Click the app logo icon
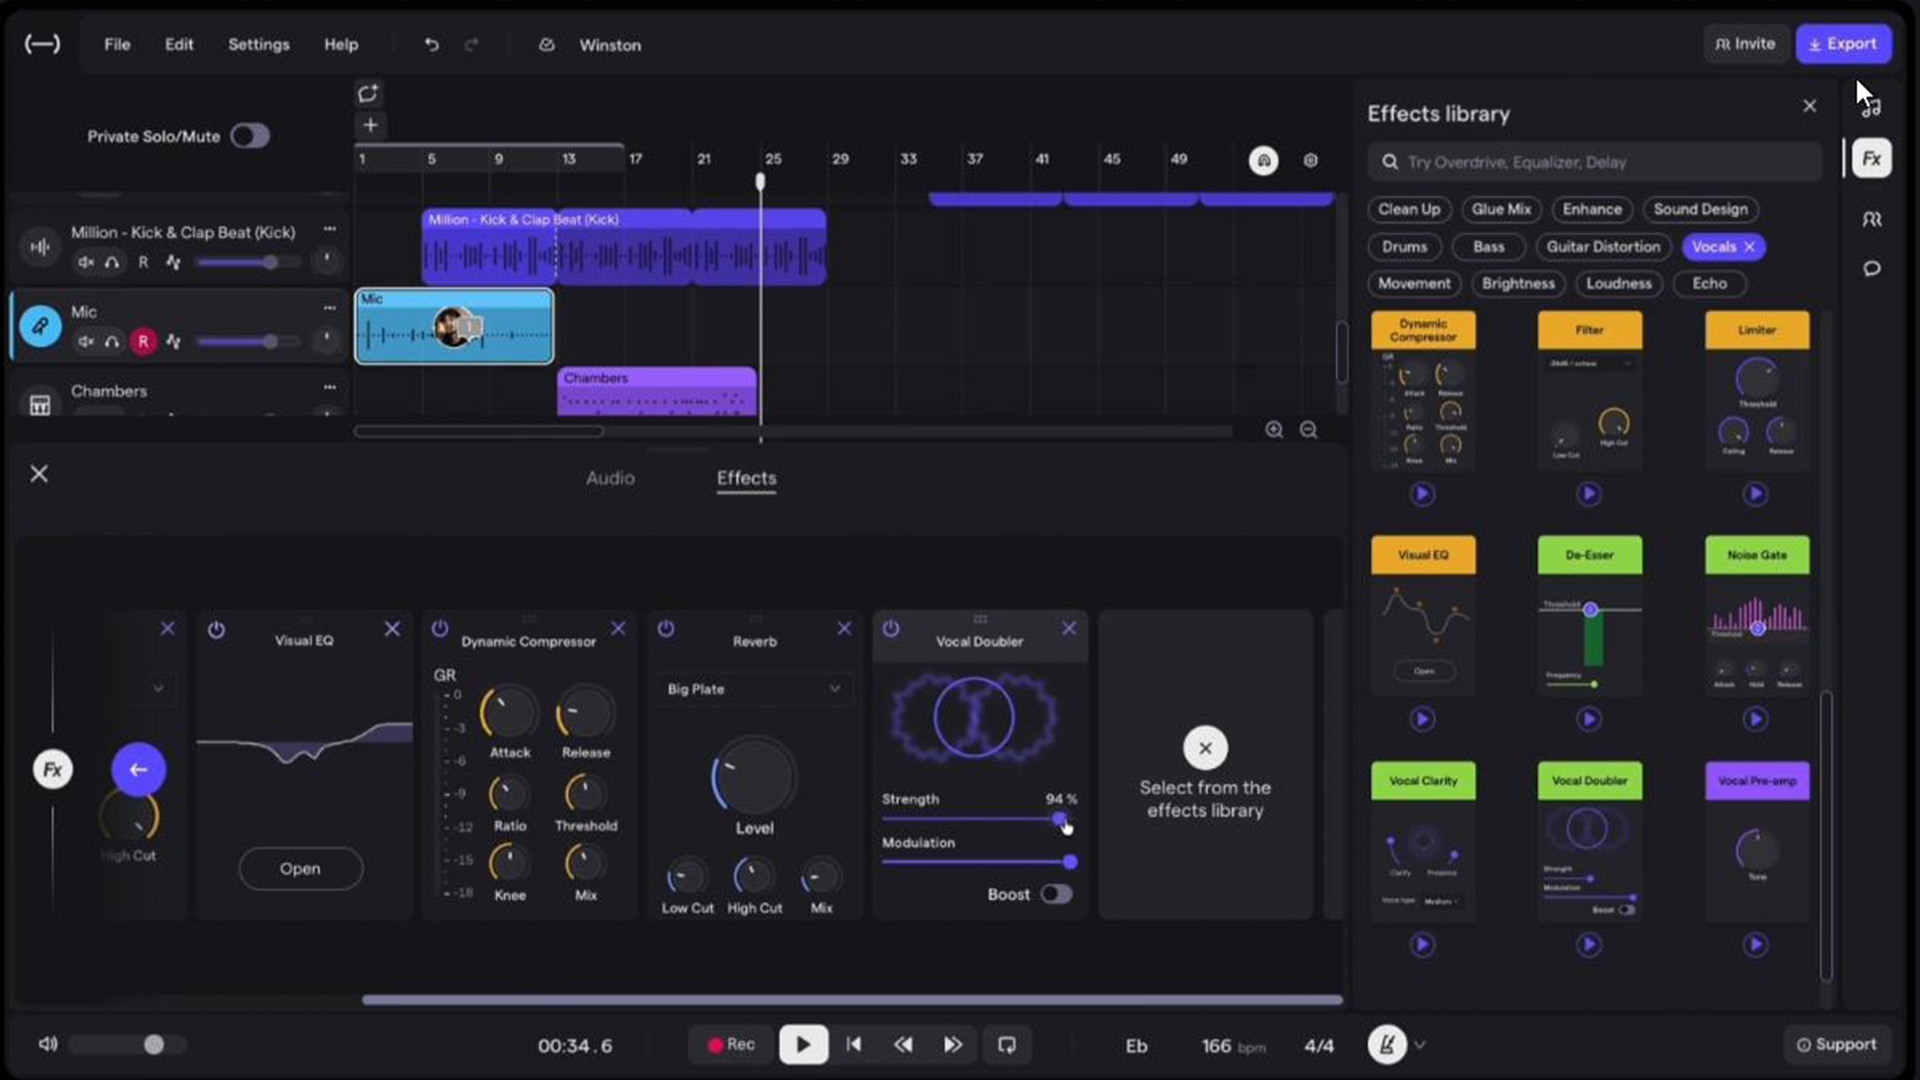Screen dimensions: 1920x1080 42,44
